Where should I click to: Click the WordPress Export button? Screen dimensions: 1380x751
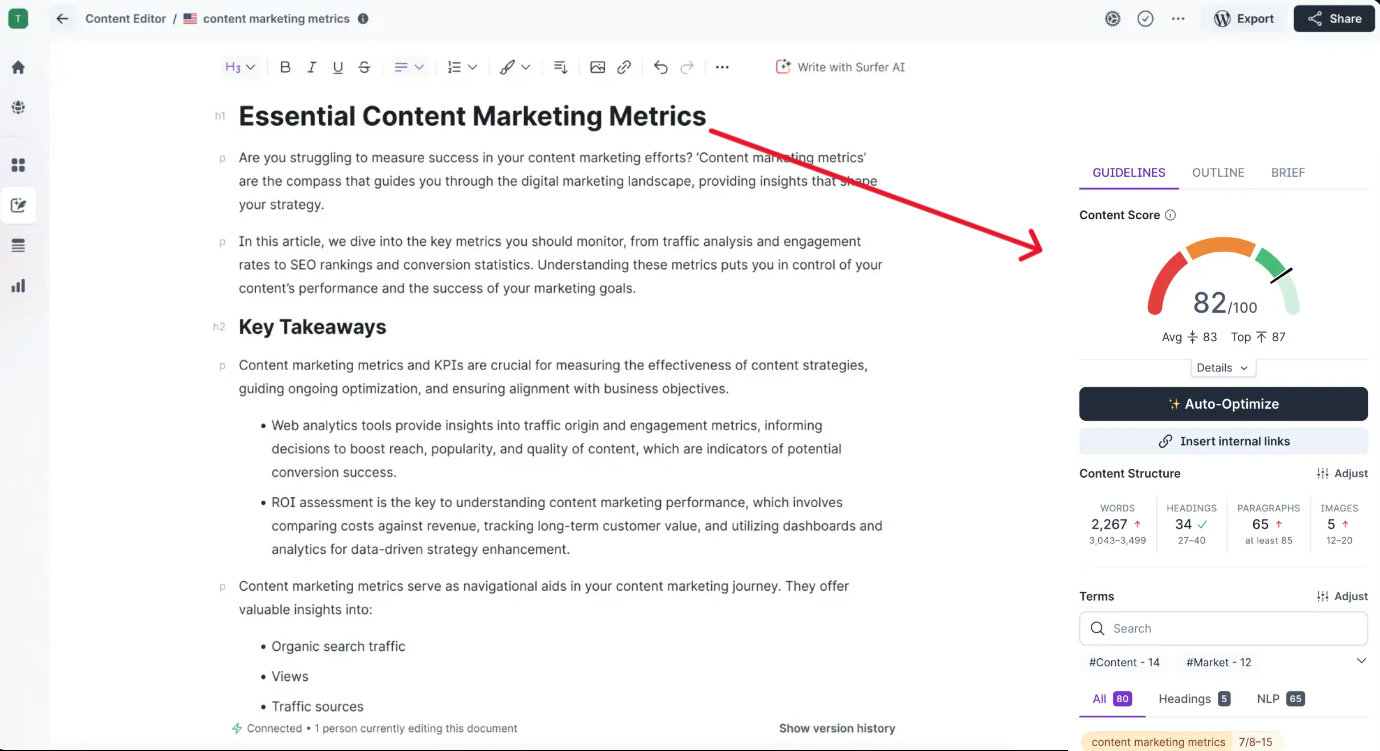click(1244, 18)
